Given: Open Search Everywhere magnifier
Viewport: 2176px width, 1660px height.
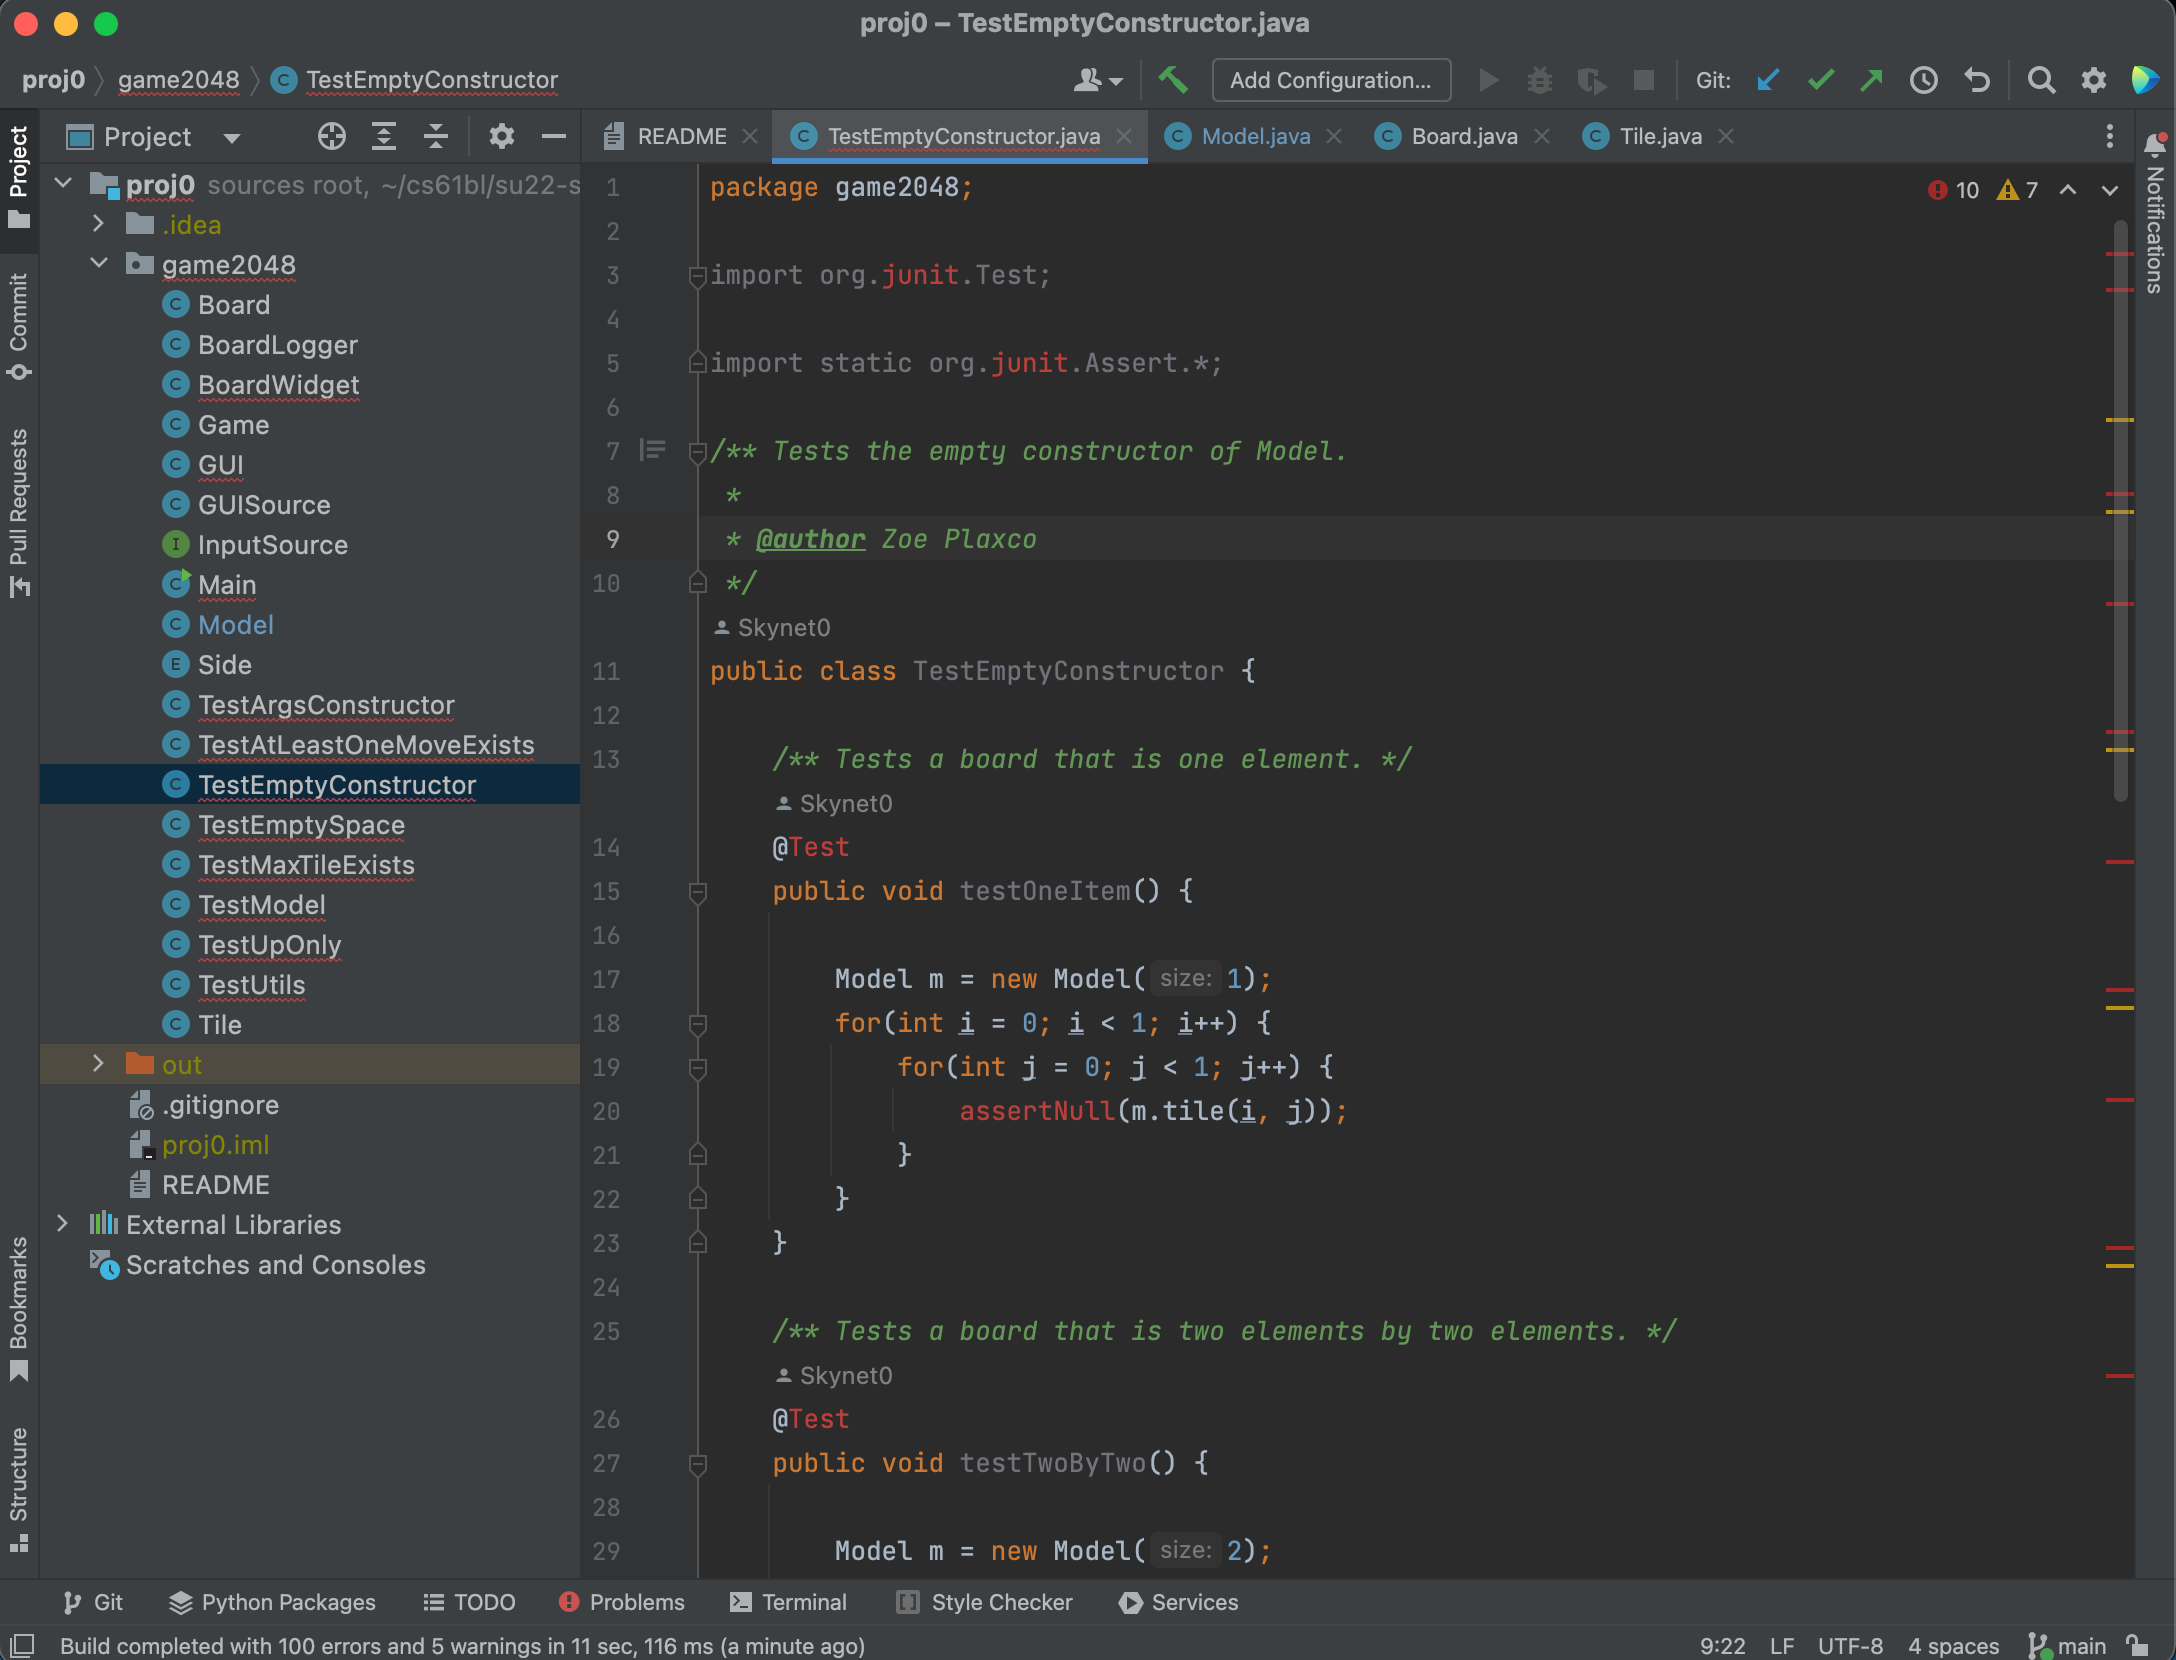Looking at the screenshot, I should point(2041,80).
